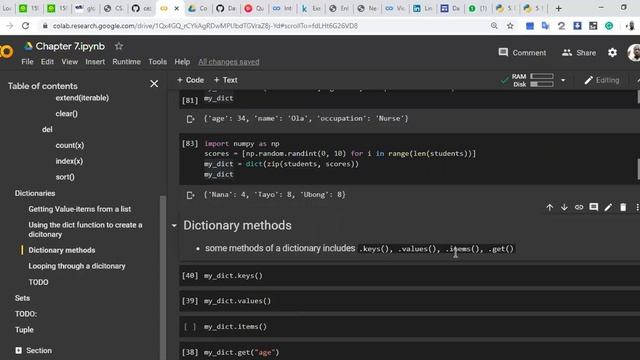Viewport: 640px width, 360px height.
Task: Toggle output of cell 81
Action: [x=190, y=119]
